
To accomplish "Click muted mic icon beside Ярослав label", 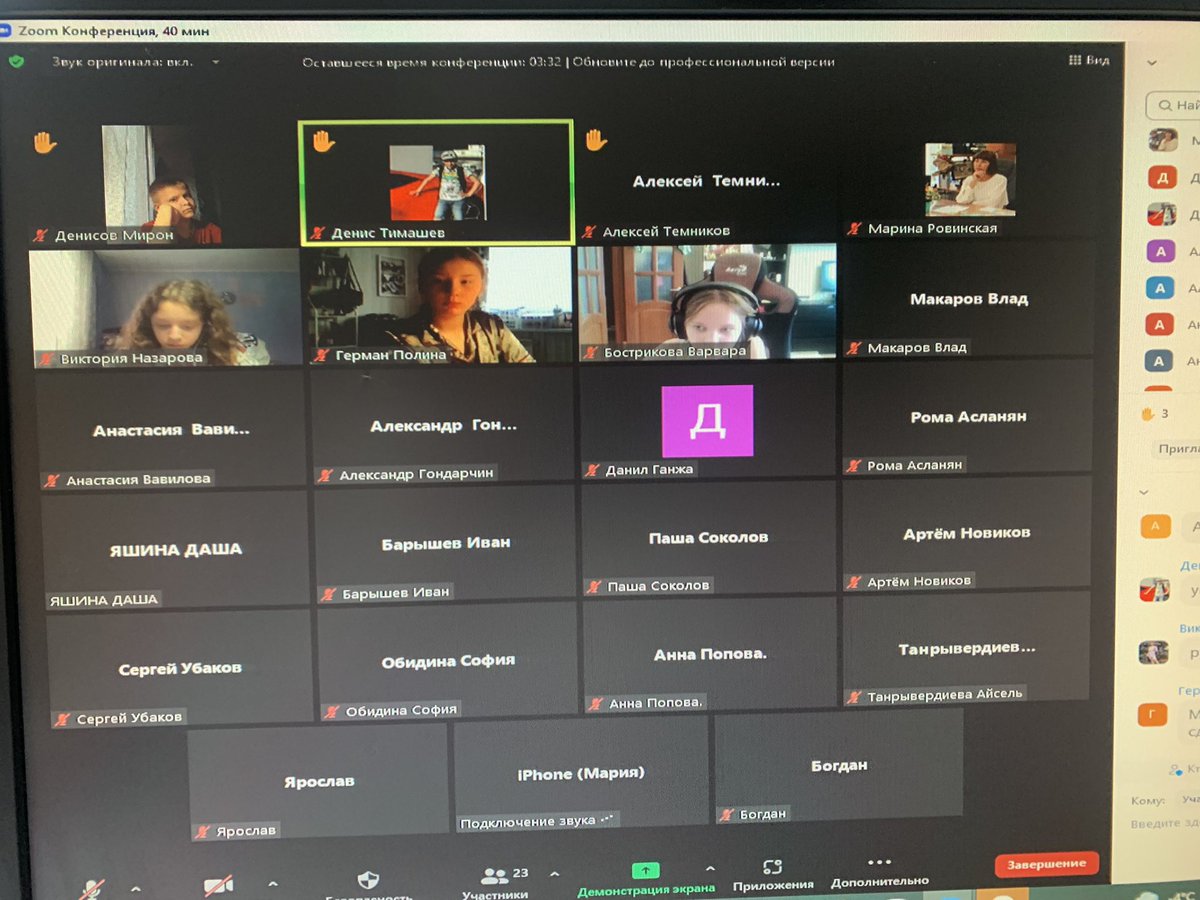I will 203,831.
